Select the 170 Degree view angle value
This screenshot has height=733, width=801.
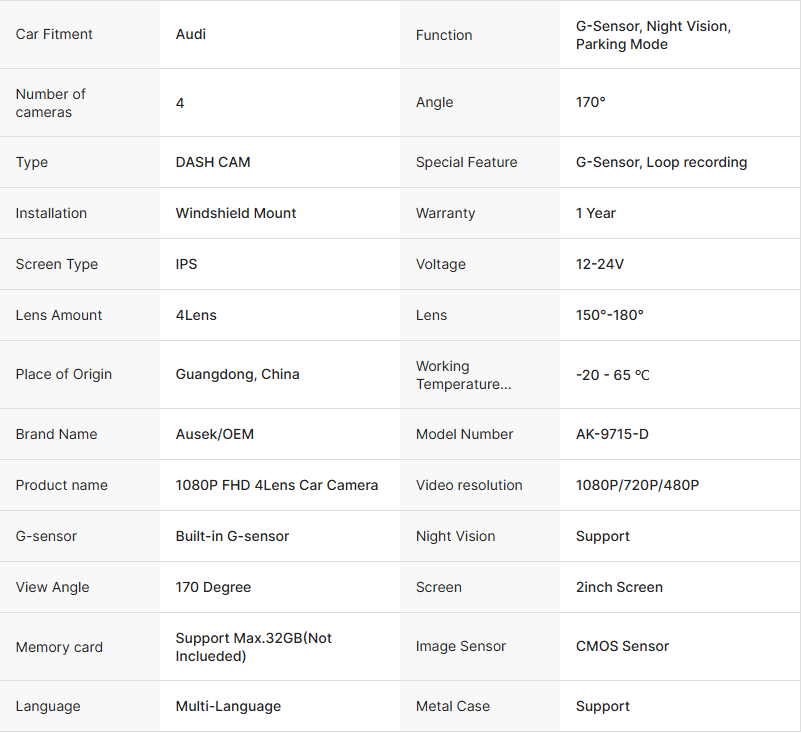click(213, 587)
